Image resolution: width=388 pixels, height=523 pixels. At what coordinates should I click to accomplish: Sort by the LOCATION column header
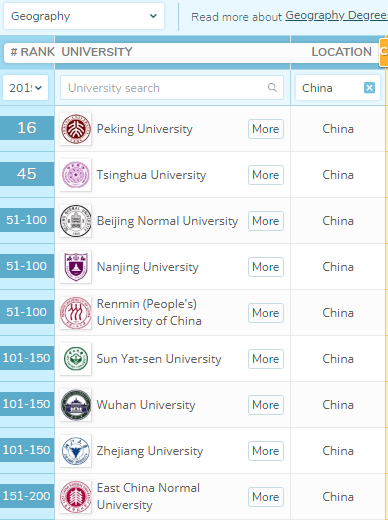coord(342,52)
